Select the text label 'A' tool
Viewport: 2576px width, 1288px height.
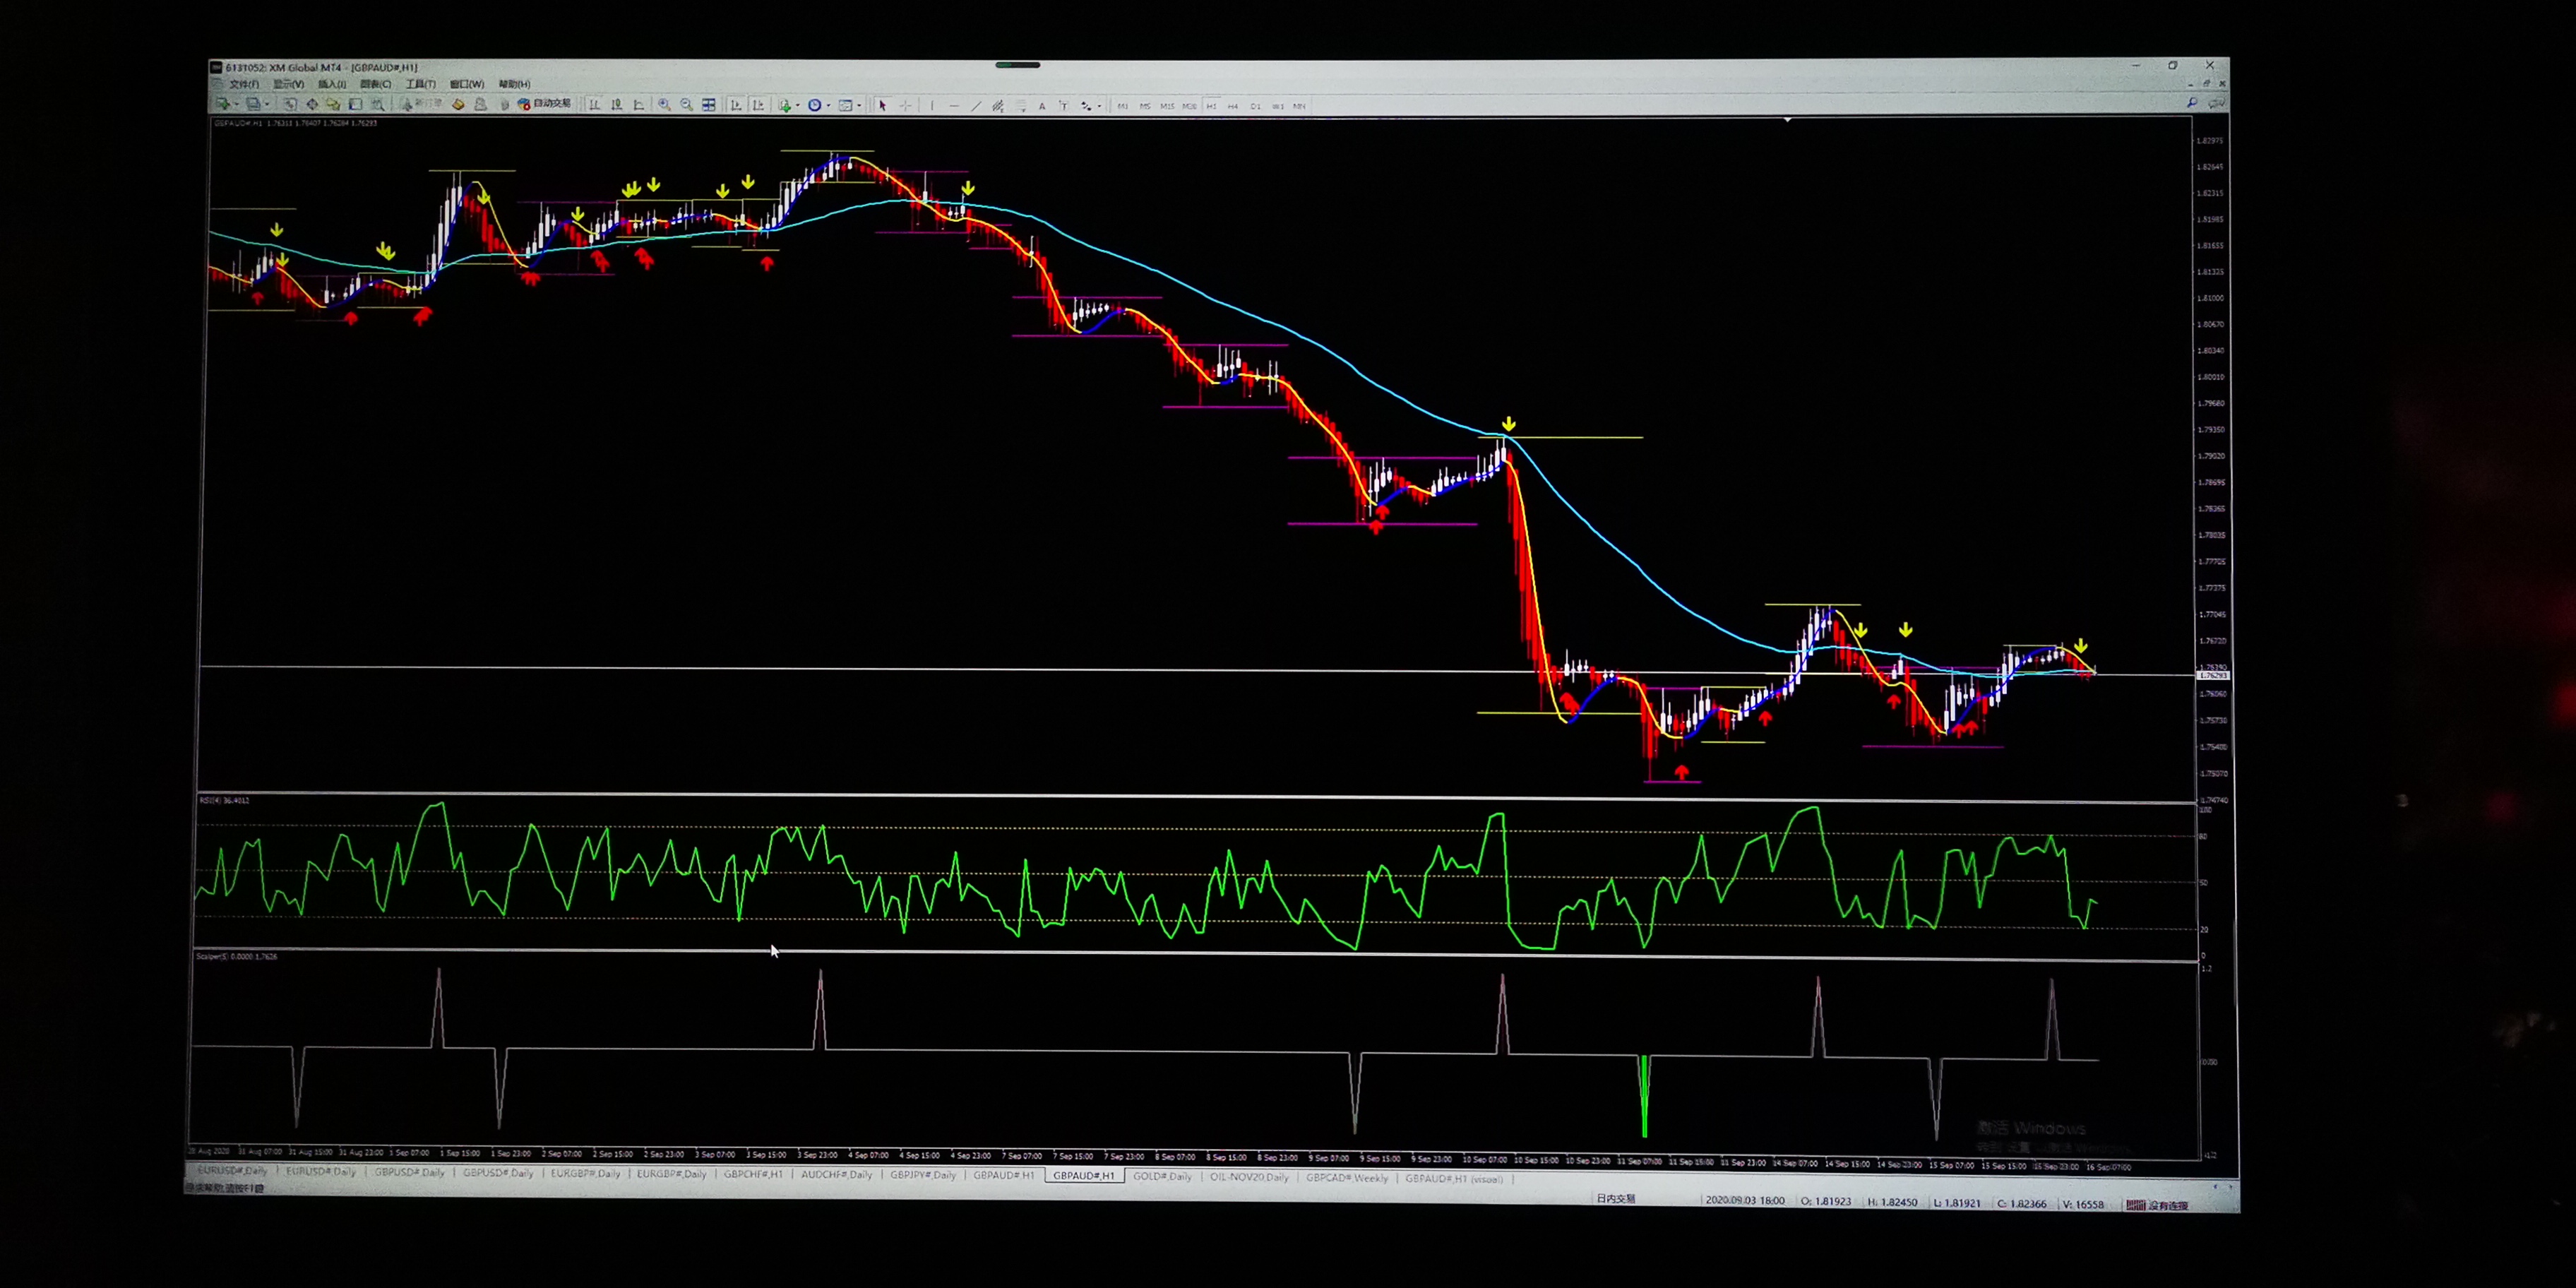[1042, 106]
